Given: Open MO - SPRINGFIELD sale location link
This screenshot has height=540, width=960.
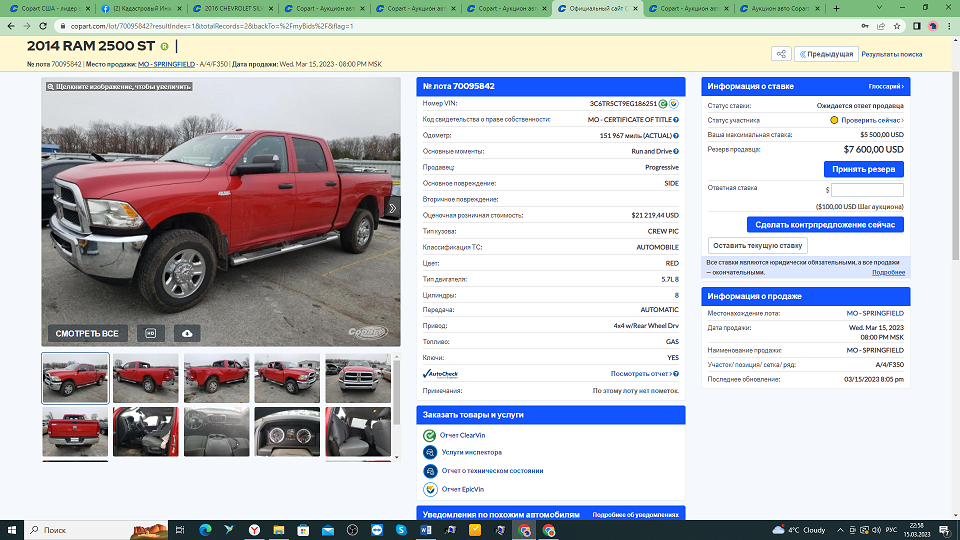Looking at the screenshot, I should tap(875, 313).
